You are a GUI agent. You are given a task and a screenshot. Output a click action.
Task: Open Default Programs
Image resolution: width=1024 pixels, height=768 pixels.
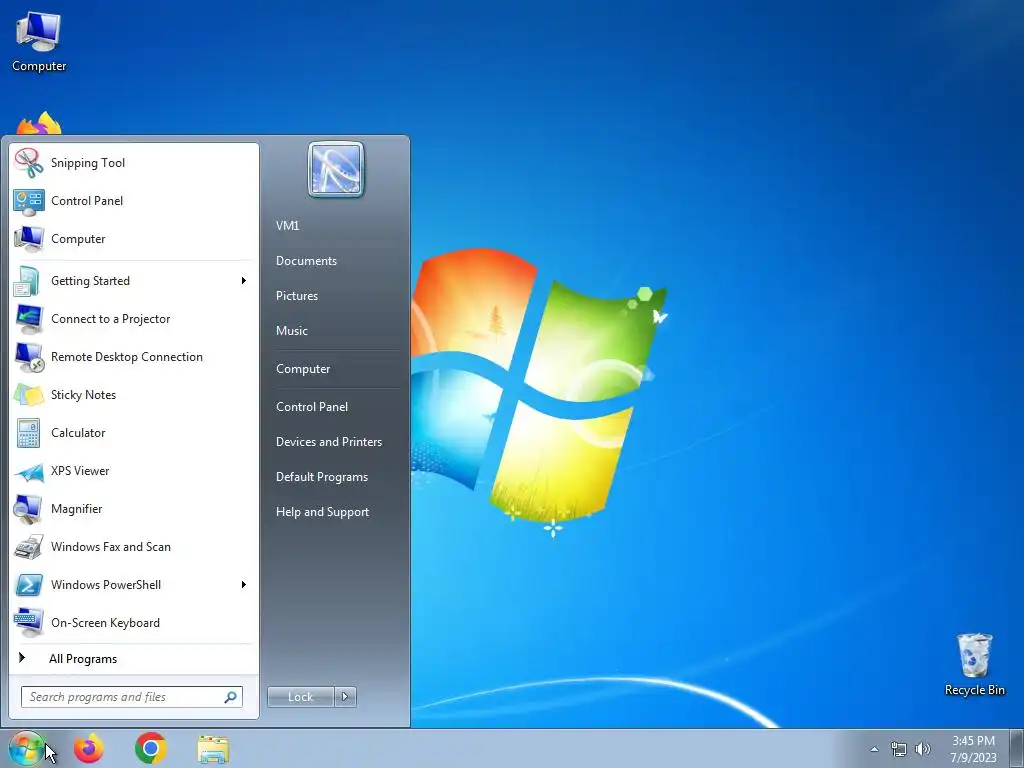point(321,477)
